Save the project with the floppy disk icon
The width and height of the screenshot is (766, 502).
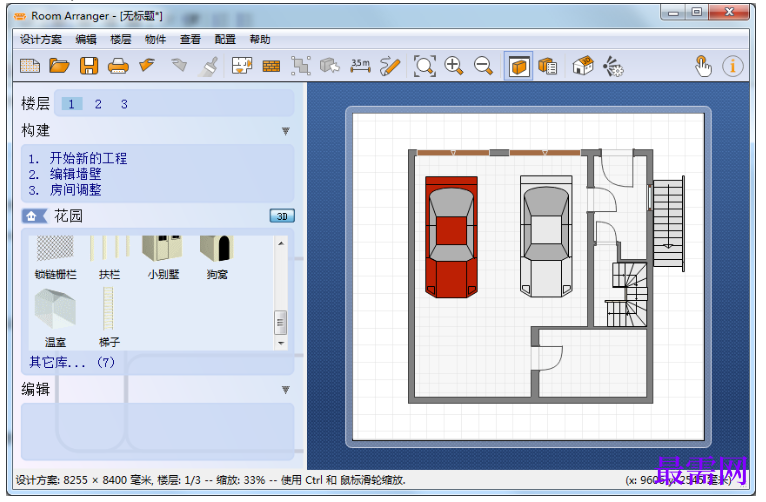89,66
